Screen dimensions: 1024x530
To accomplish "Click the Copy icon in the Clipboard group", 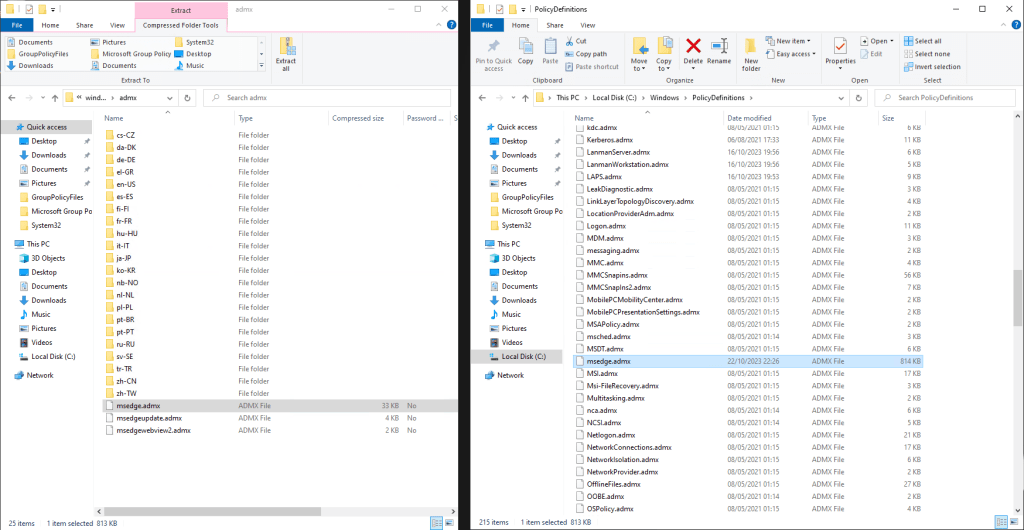I will coord(525,51).
